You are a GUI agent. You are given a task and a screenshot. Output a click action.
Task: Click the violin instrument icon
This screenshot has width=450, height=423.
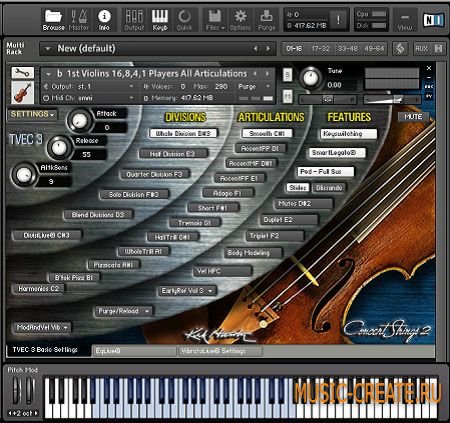[x=22, y=93]
